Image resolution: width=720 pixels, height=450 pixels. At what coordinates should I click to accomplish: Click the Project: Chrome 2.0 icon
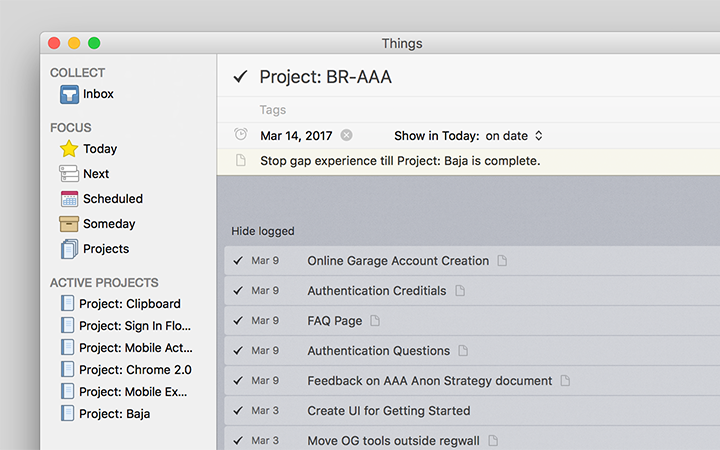click(x=68, y=369)
